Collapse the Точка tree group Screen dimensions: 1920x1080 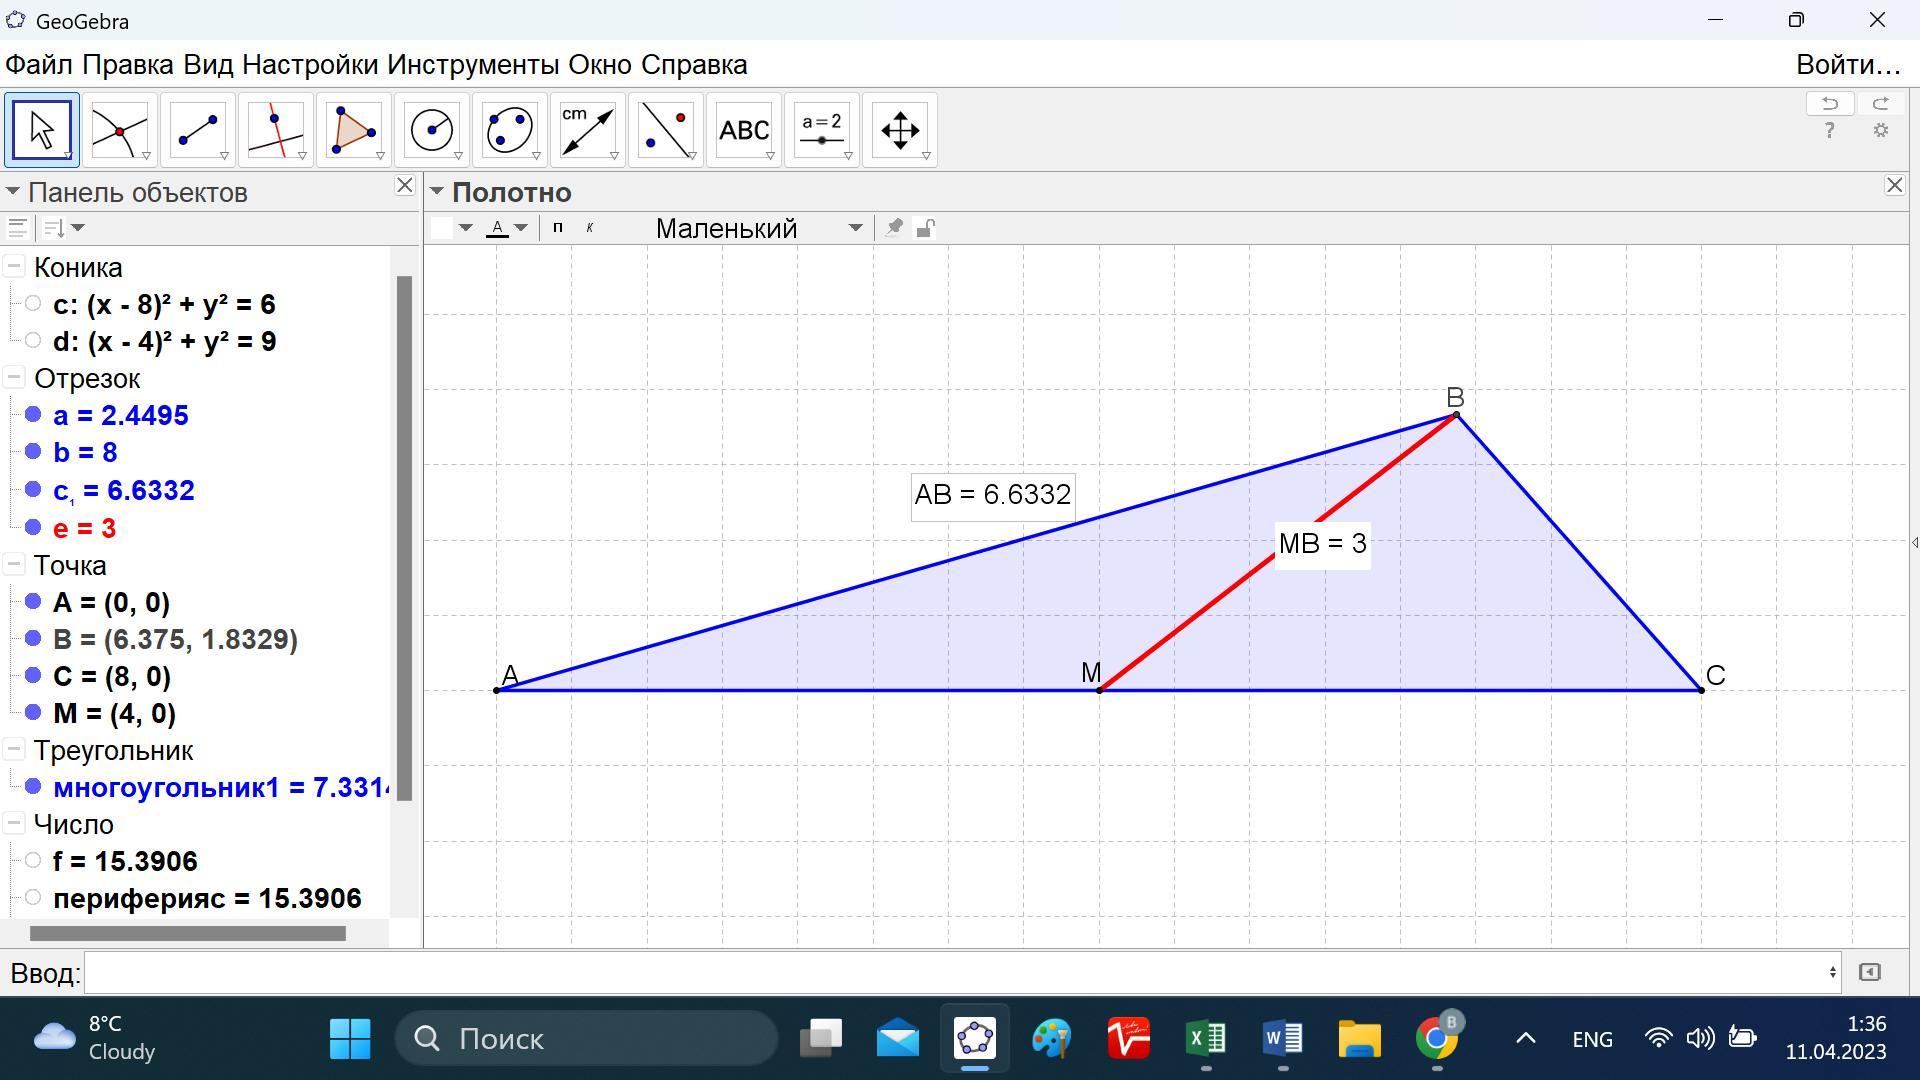pos(14,565)
